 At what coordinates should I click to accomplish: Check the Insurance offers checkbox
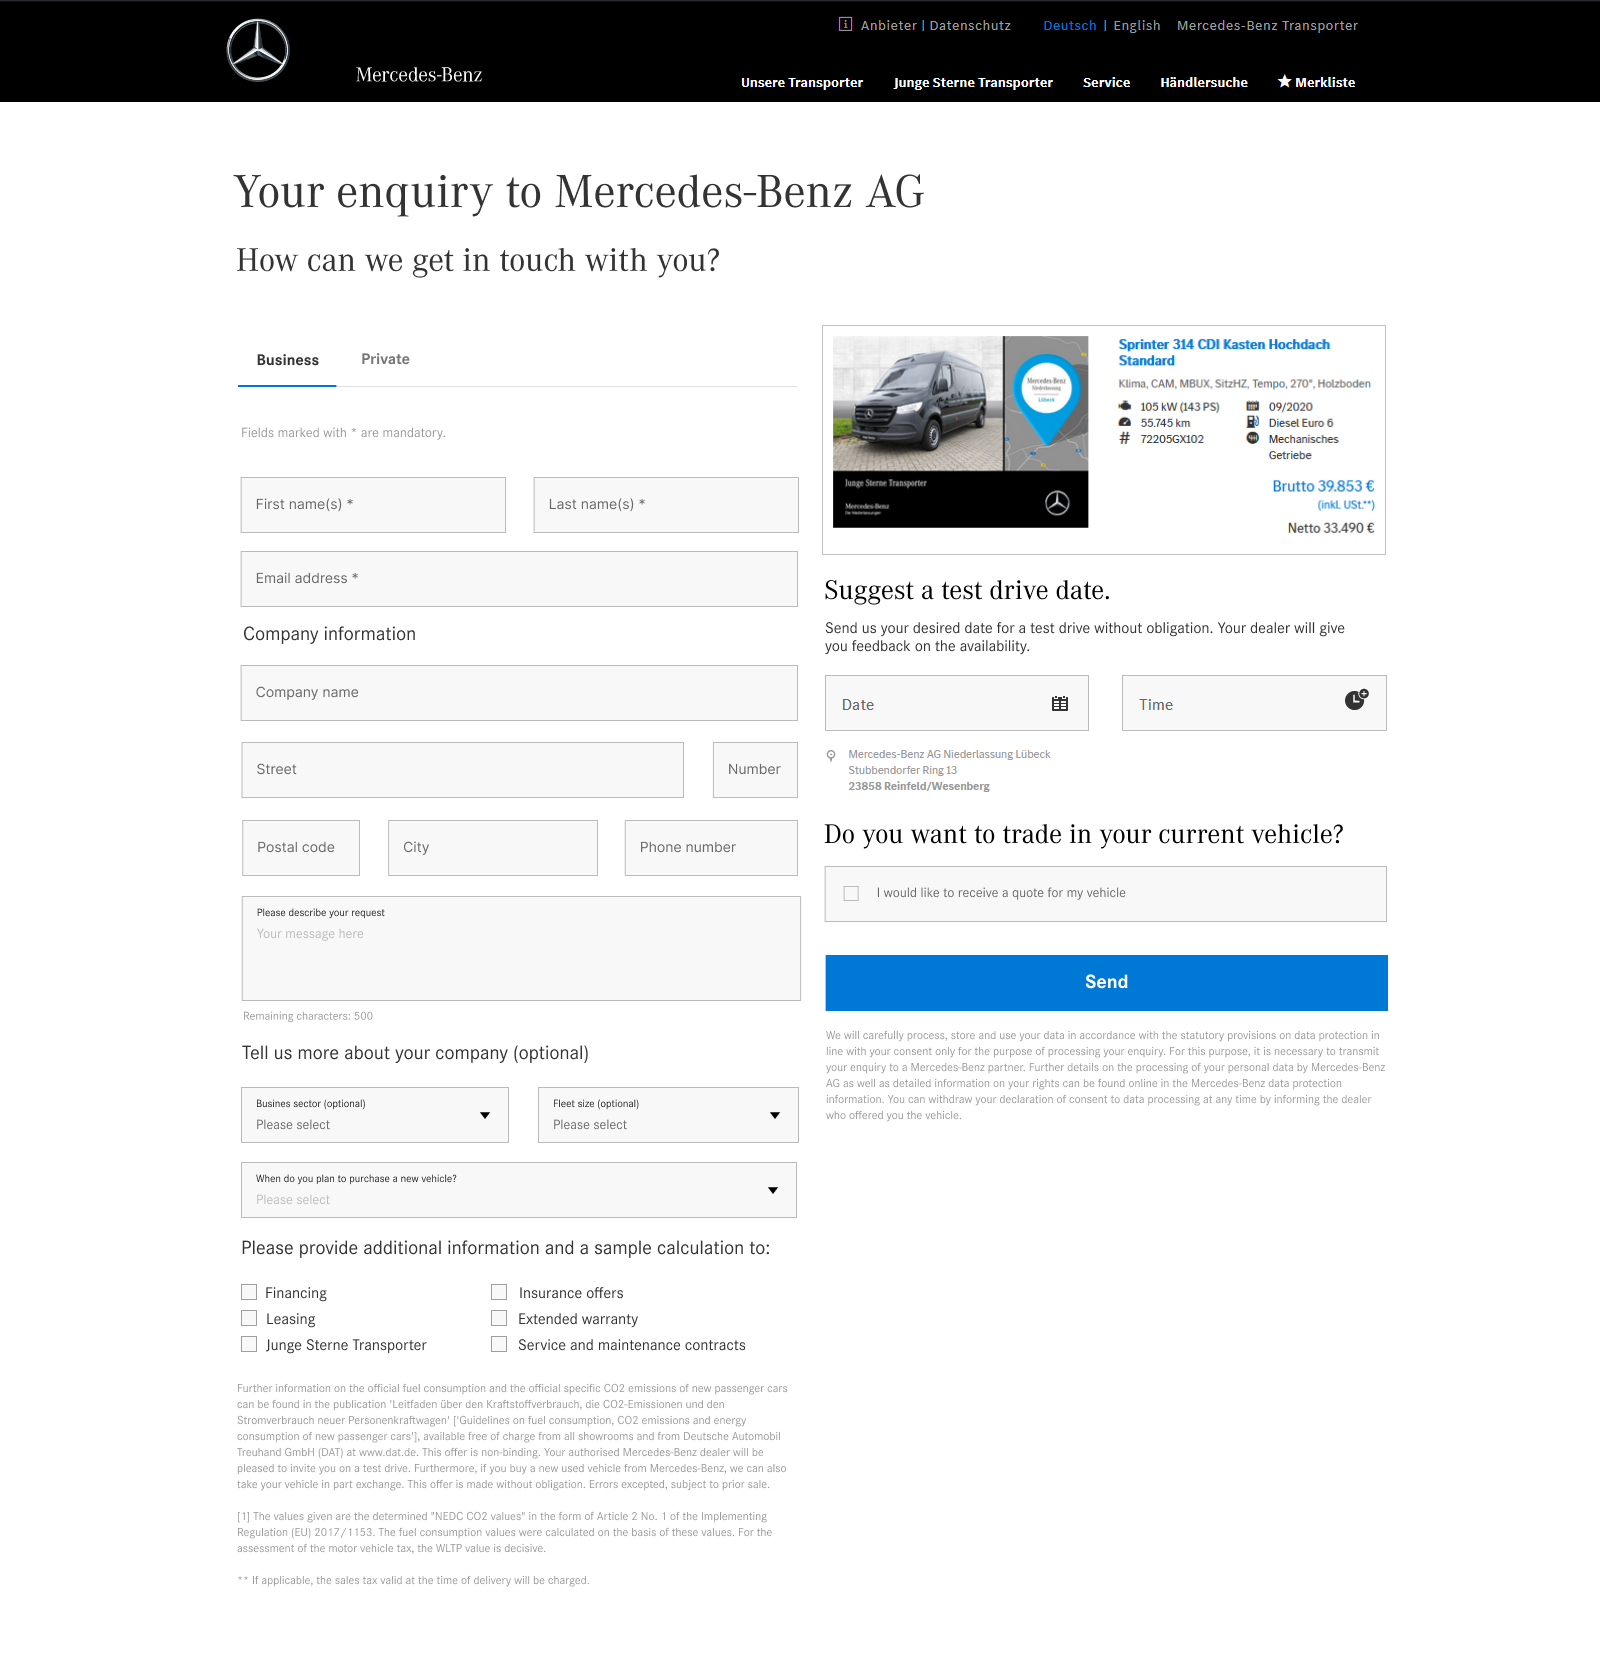499,1292
